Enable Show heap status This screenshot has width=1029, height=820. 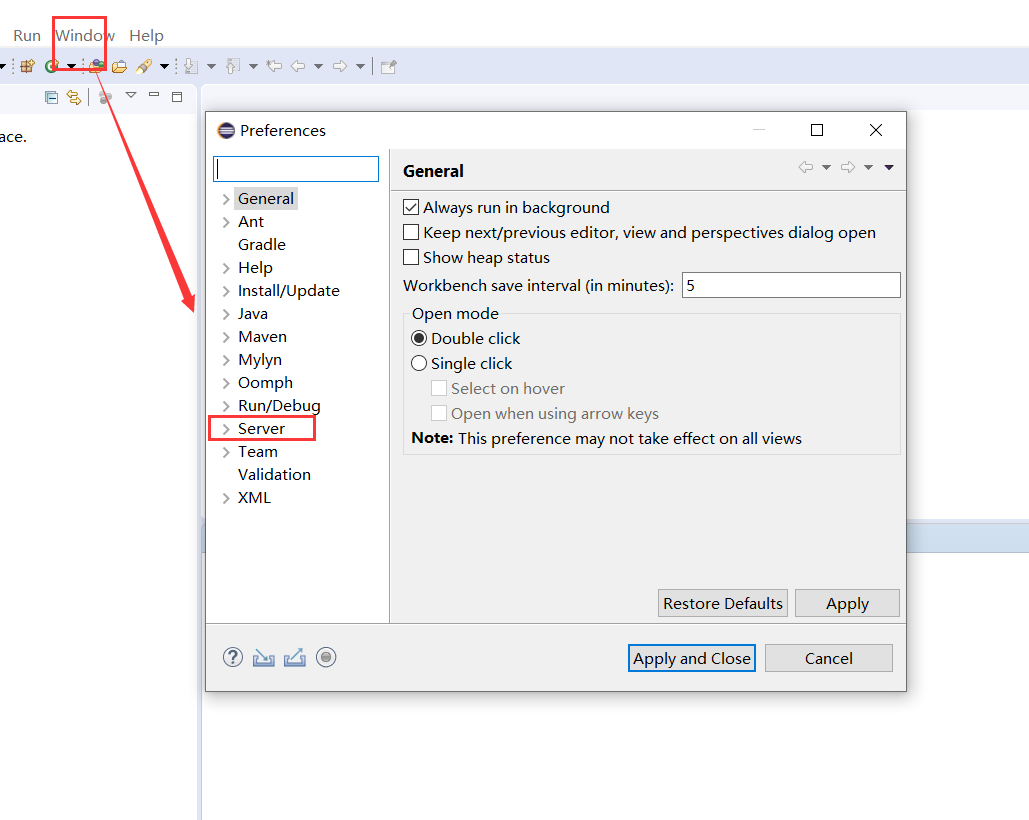[411, 257]
